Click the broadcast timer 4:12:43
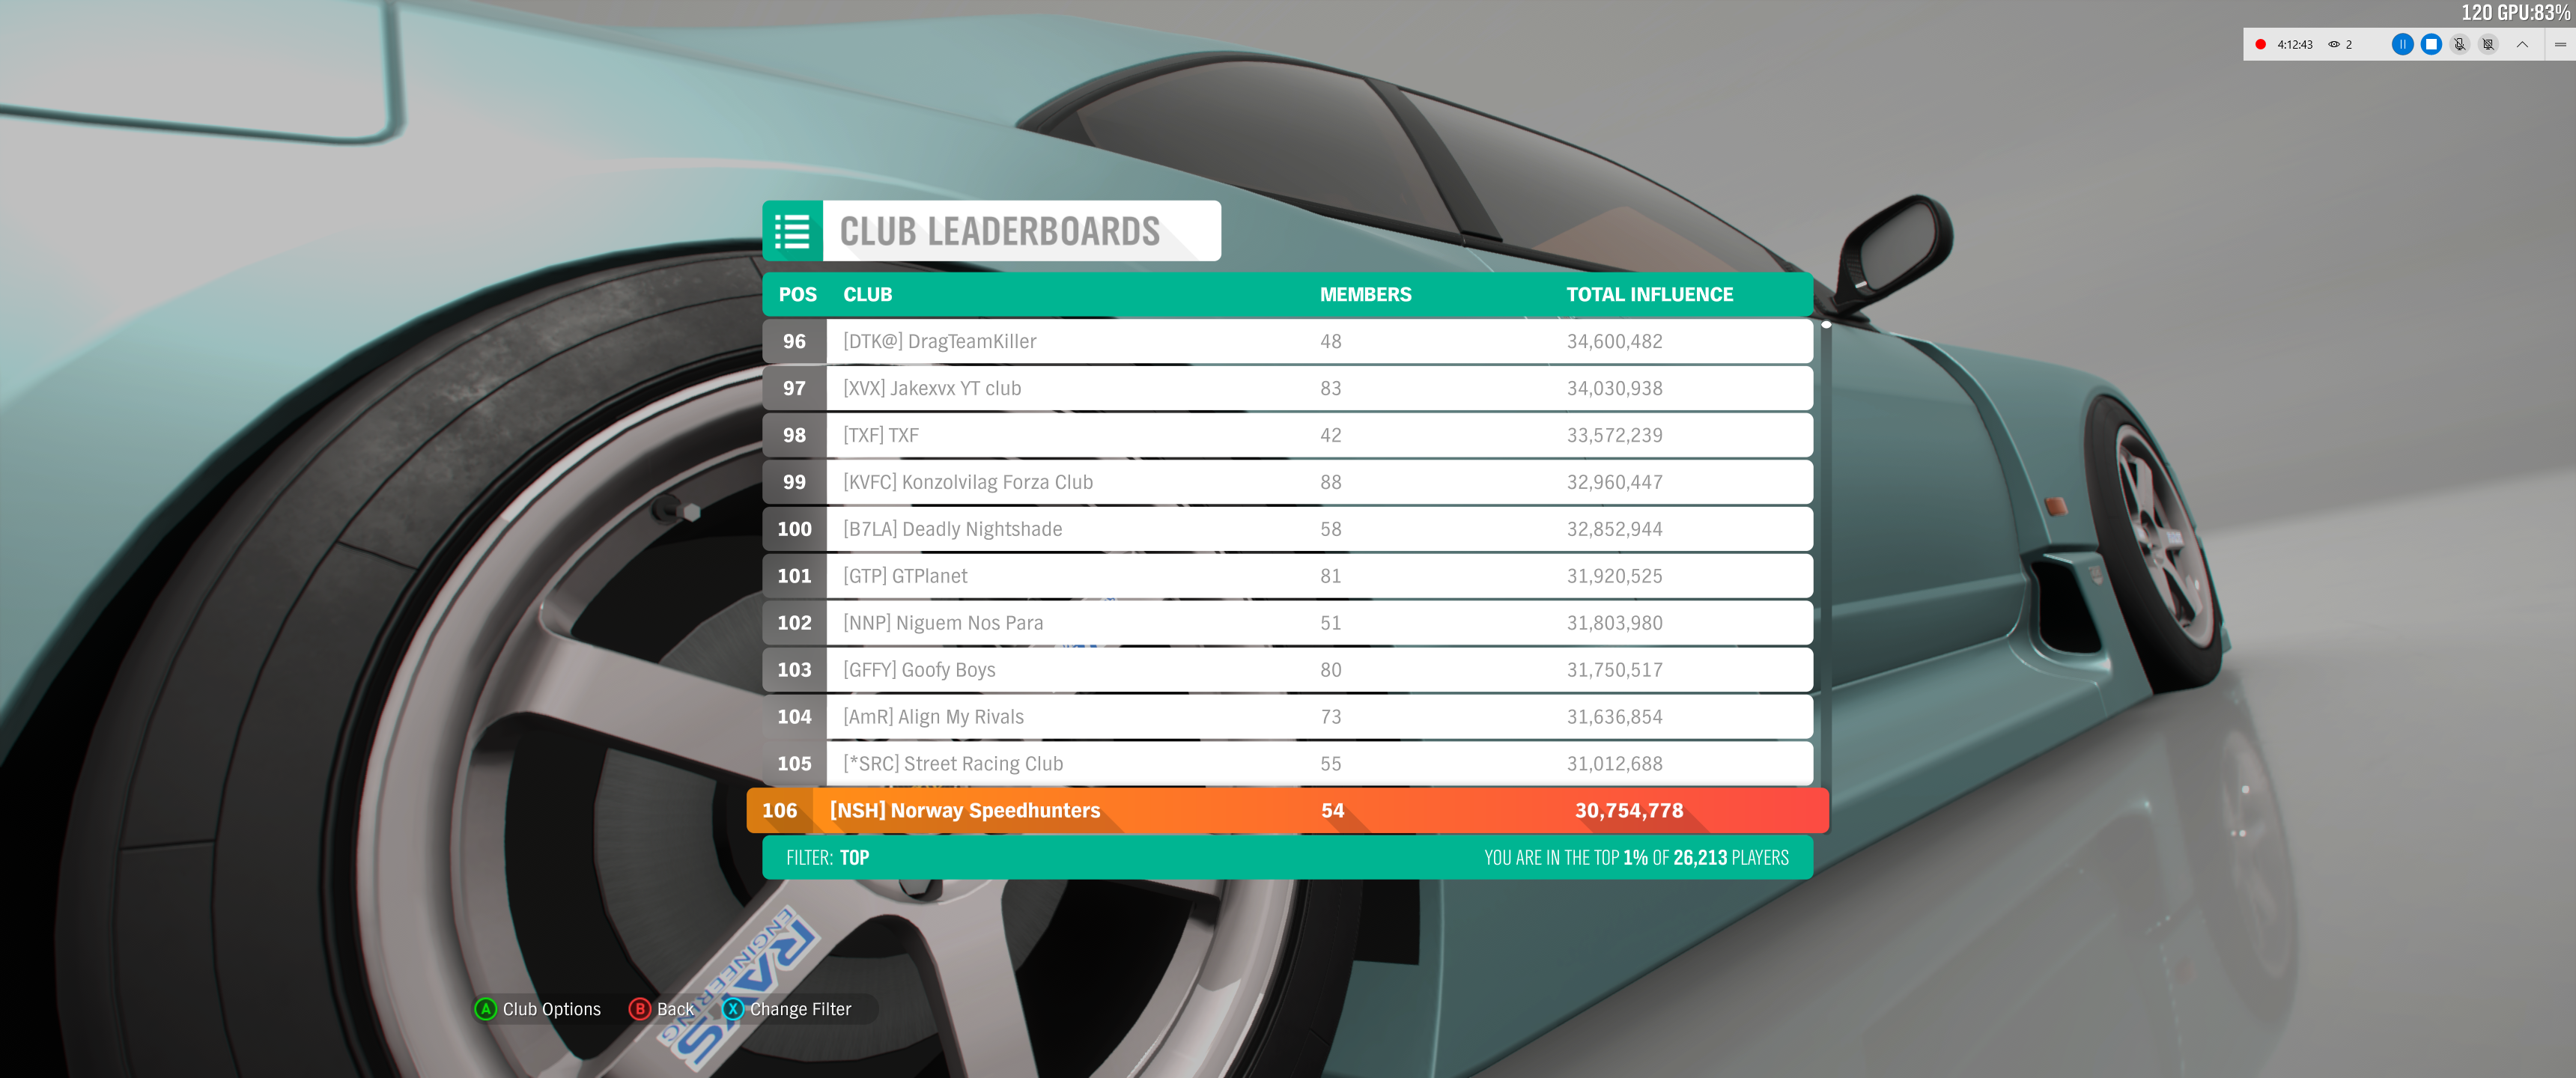 coord(2294,44)
